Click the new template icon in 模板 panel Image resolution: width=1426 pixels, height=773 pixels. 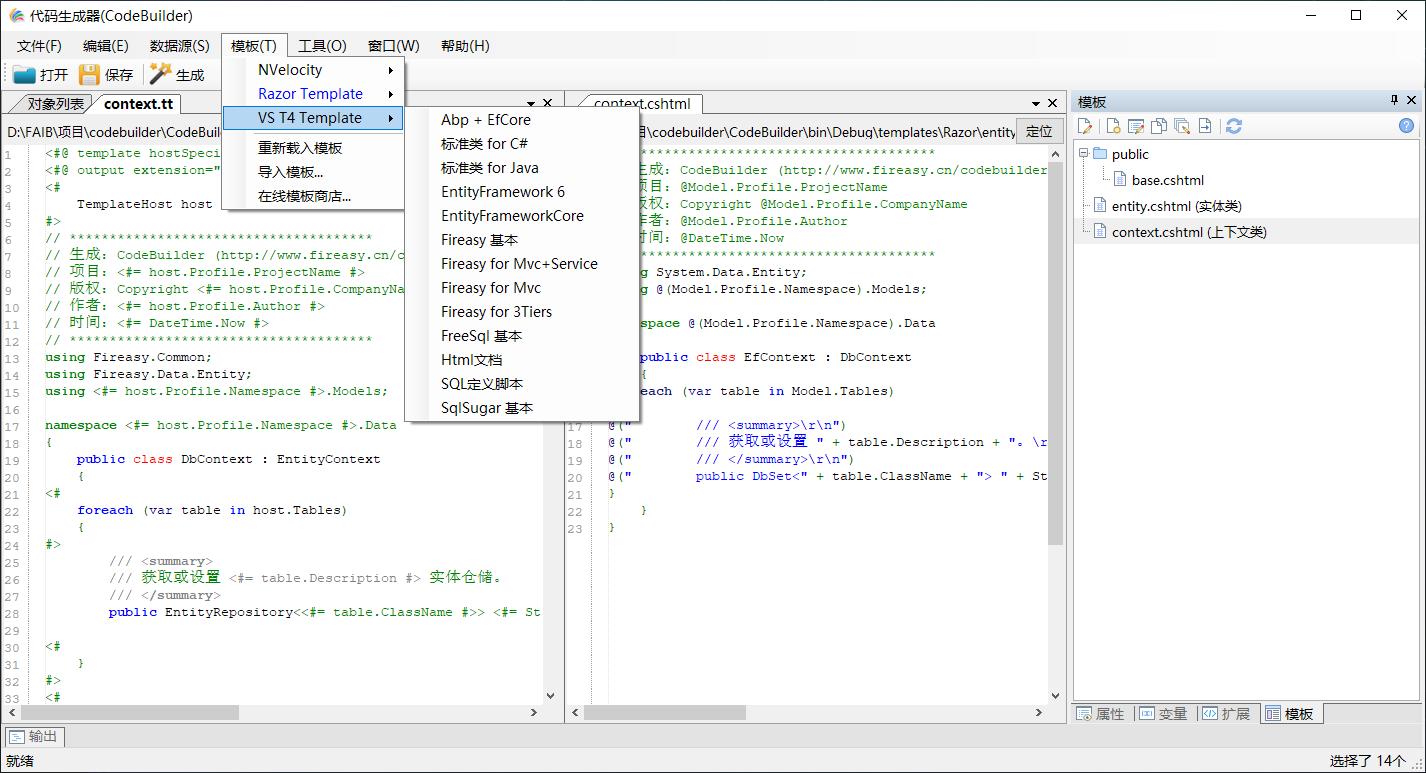[x=1112, y=126]
